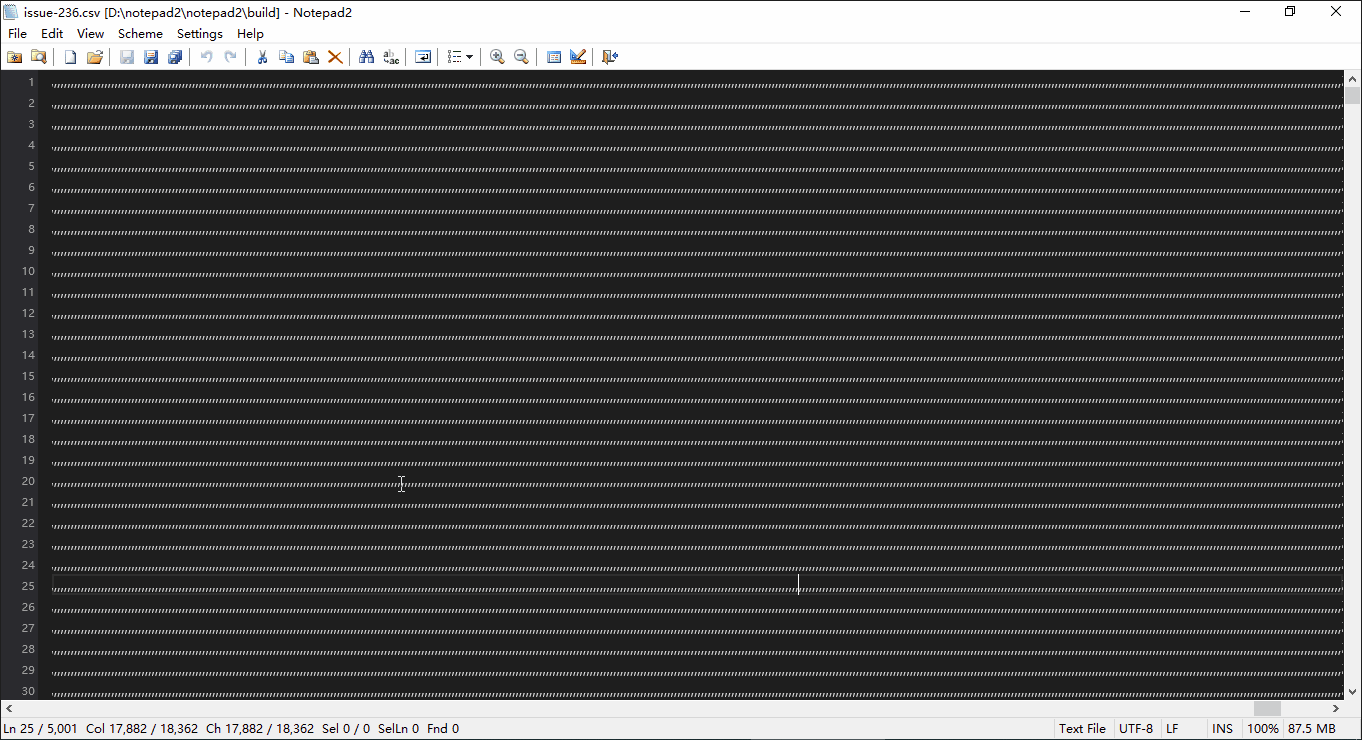Save the file with the floppy disk icon

[x=127, y=57]
